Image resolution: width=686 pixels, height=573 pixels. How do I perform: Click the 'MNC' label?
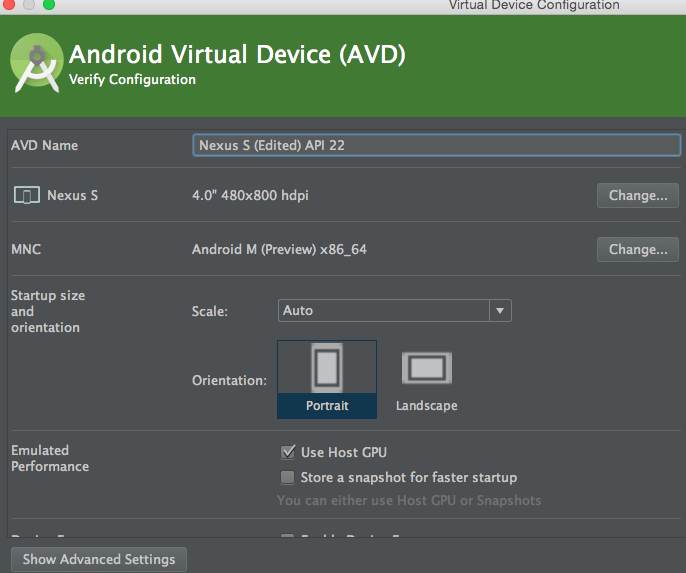[26, 249]
